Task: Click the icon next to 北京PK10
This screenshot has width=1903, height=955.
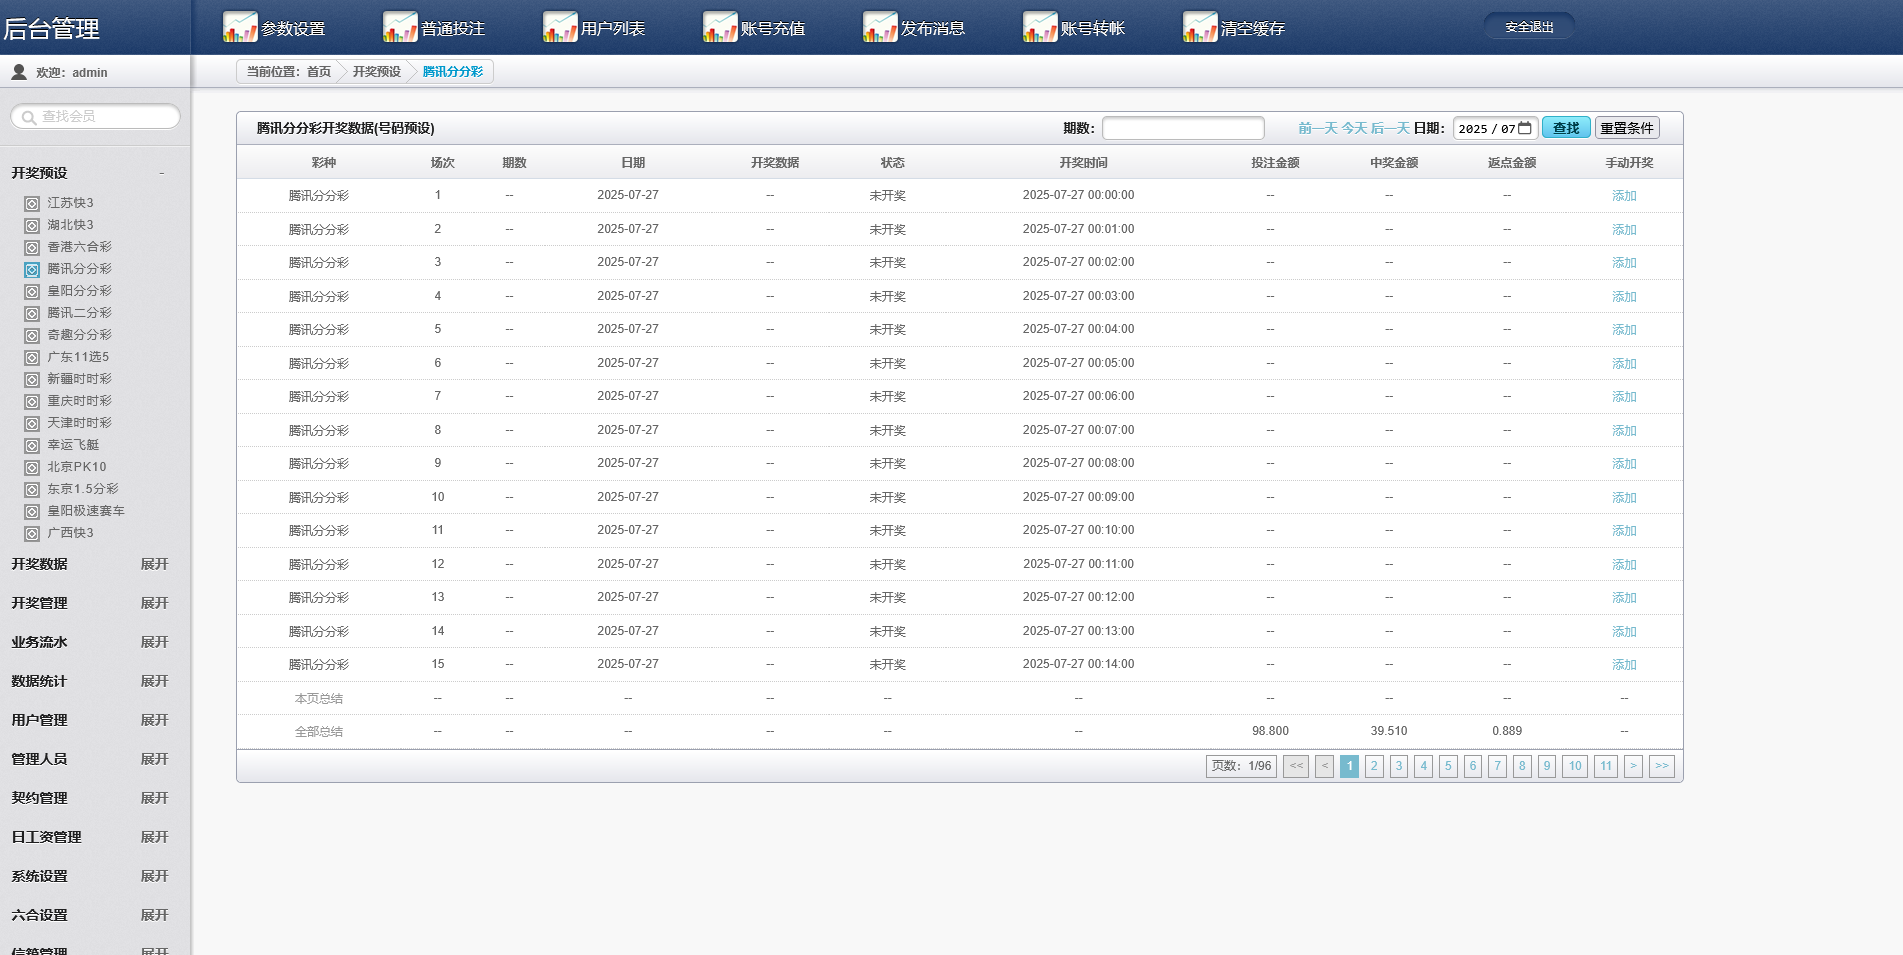Action: pos(32,467)
